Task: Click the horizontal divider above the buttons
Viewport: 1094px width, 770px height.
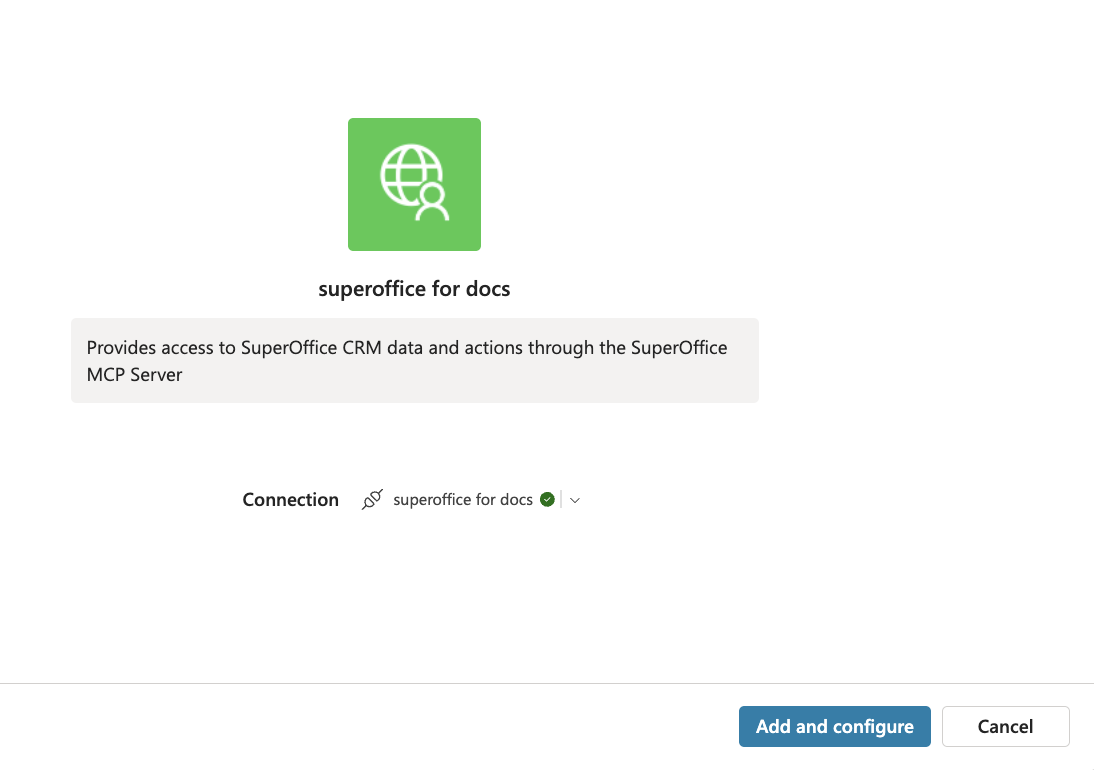Action: pos(547,684)
